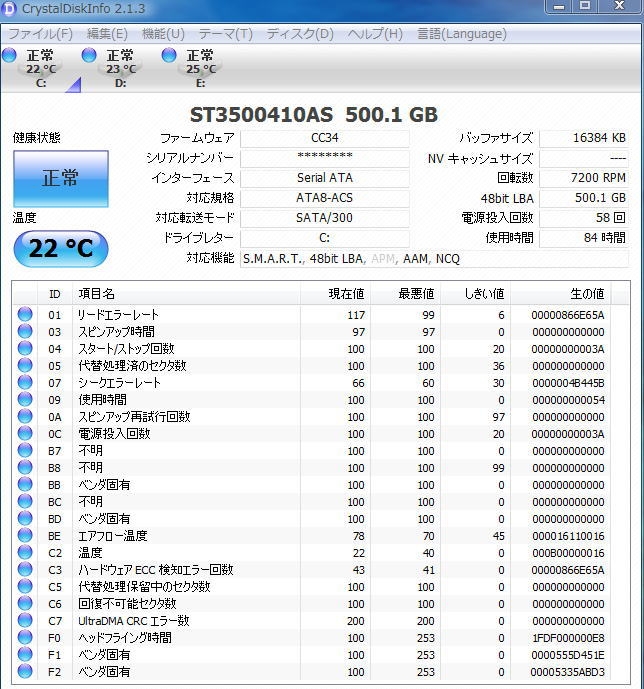This screenshot has width=644, height=689.
Task: Open the ディスク(D) menu
Action: (x=300, y=34)
